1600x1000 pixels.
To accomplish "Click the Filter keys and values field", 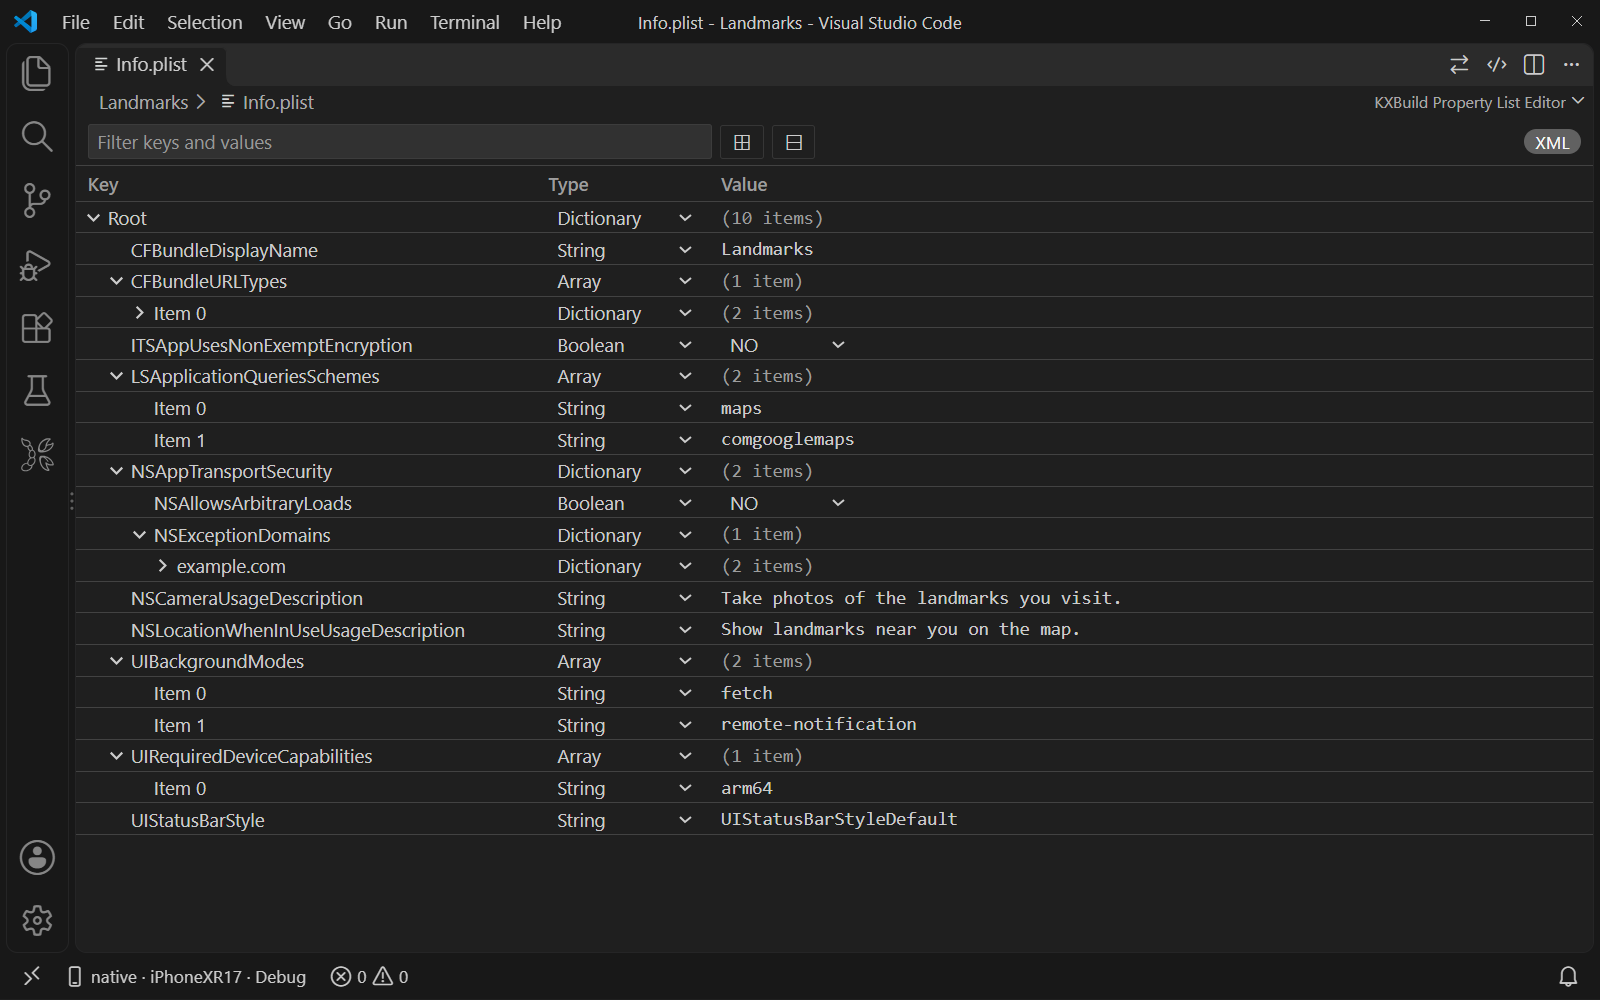I will [400, 142].
